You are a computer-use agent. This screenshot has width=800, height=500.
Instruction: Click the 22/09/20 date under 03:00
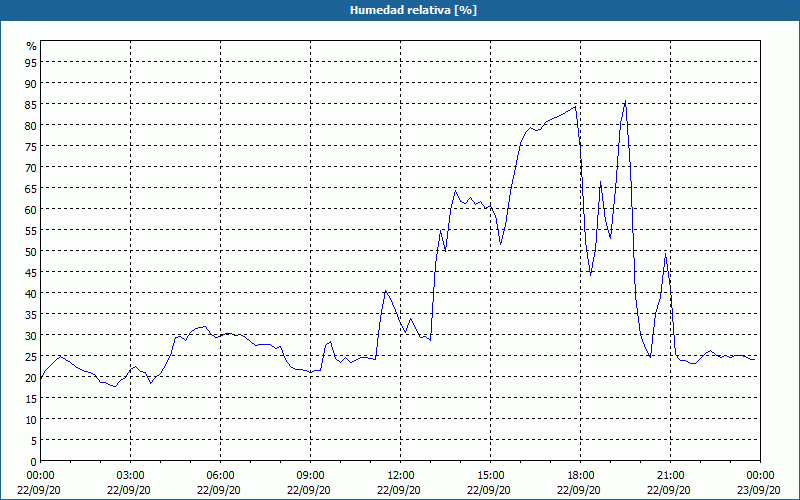[x=129, y=490]
